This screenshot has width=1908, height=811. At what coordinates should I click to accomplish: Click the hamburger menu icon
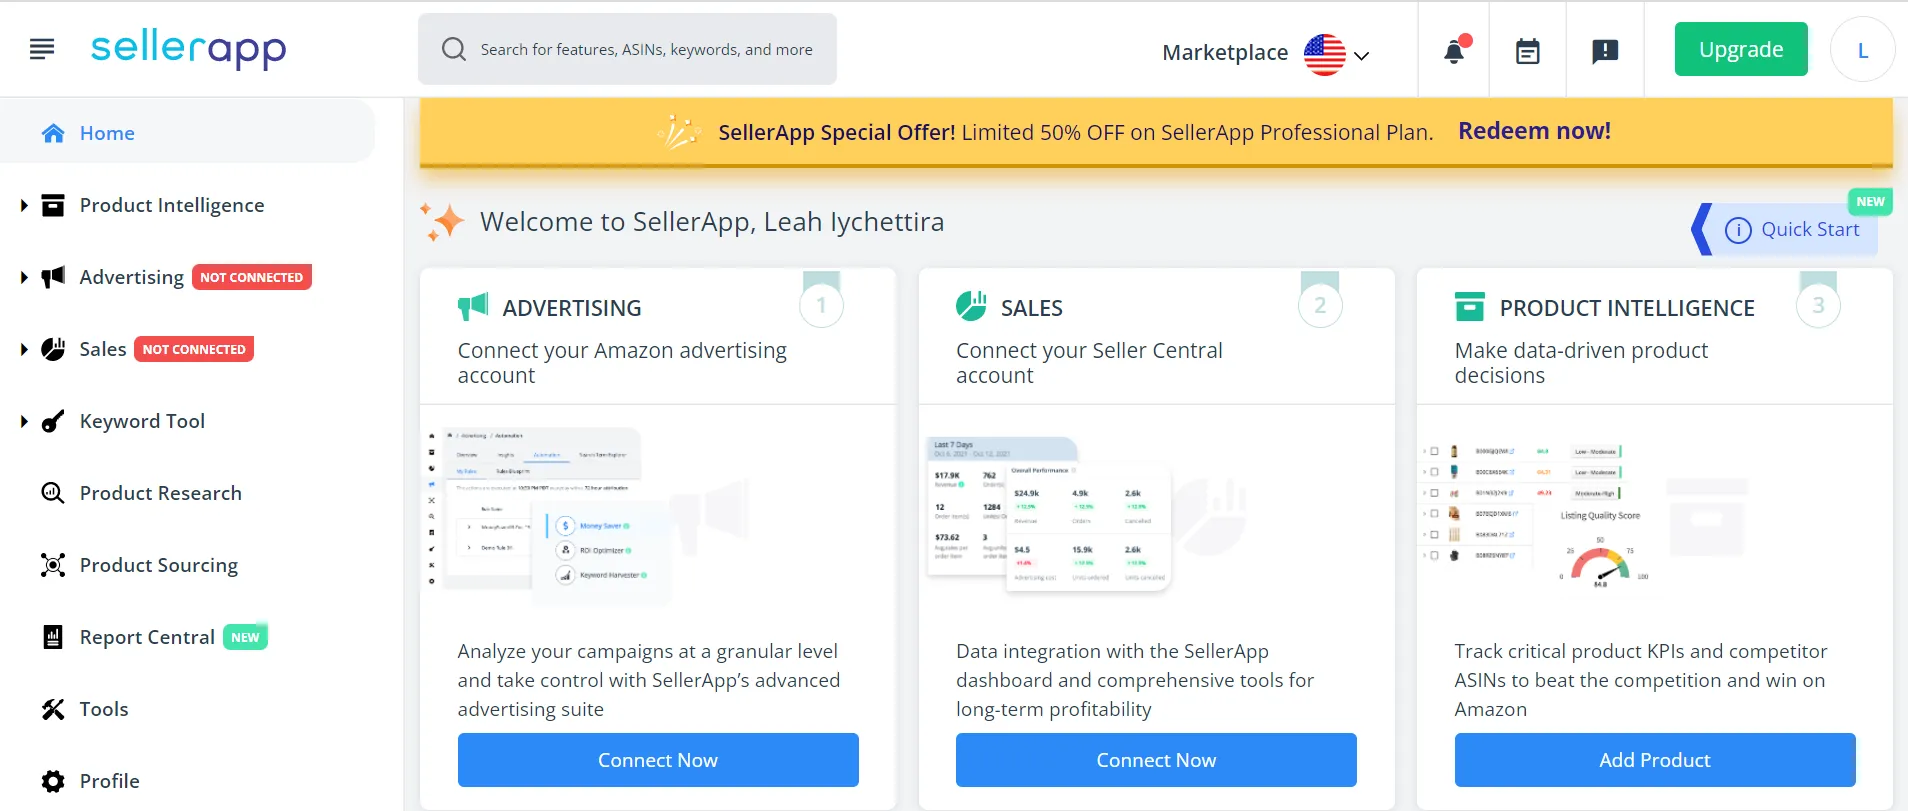pyautogui.click(x=41, y=48)
